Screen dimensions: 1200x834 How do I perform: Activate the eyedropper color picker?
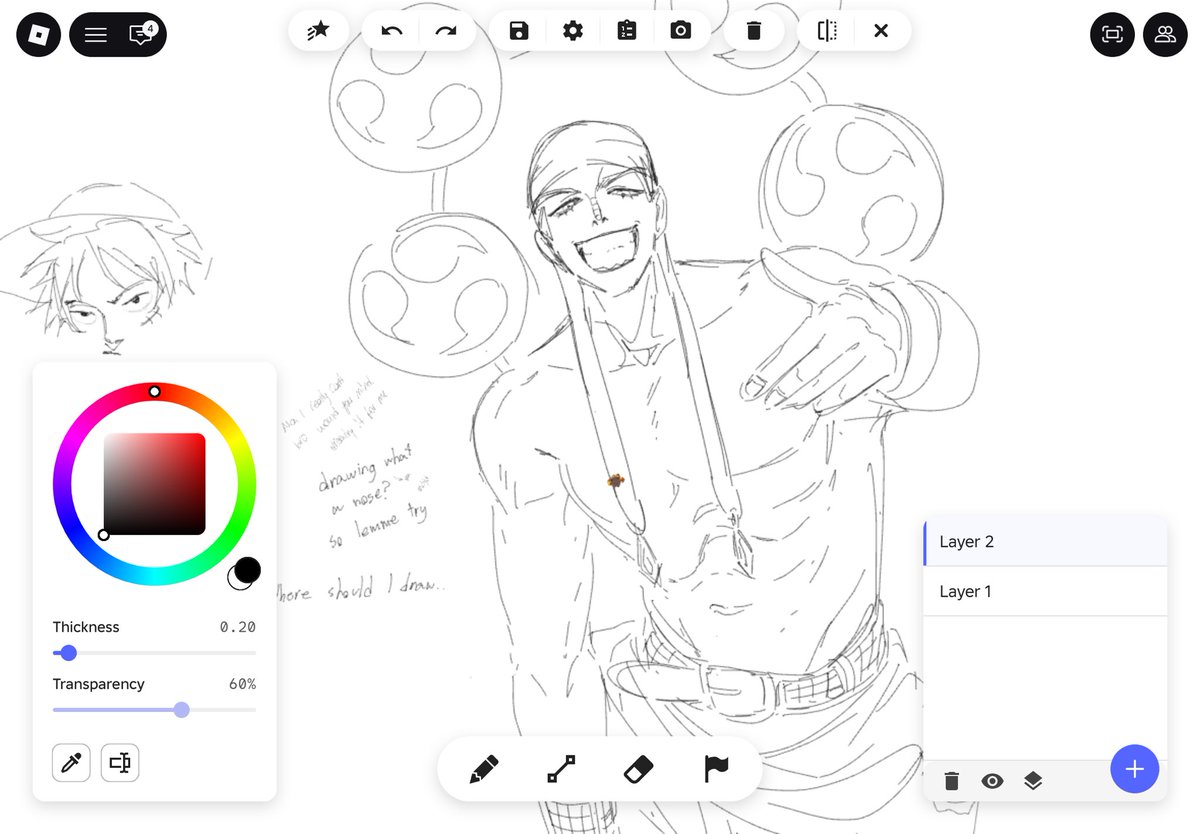tap(71, 763)
